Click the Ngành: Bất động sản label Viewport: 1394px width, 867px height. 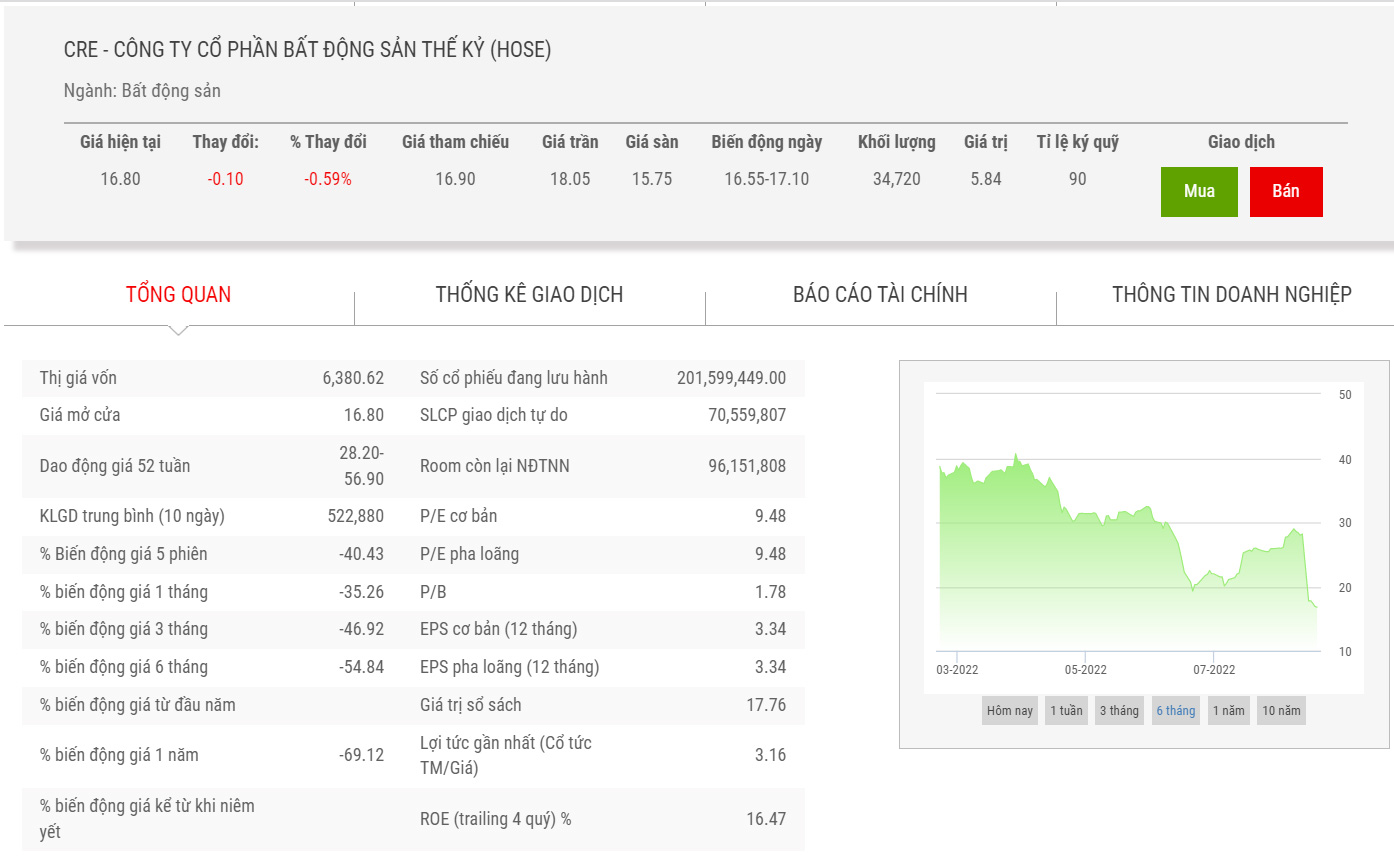point(142,91)
